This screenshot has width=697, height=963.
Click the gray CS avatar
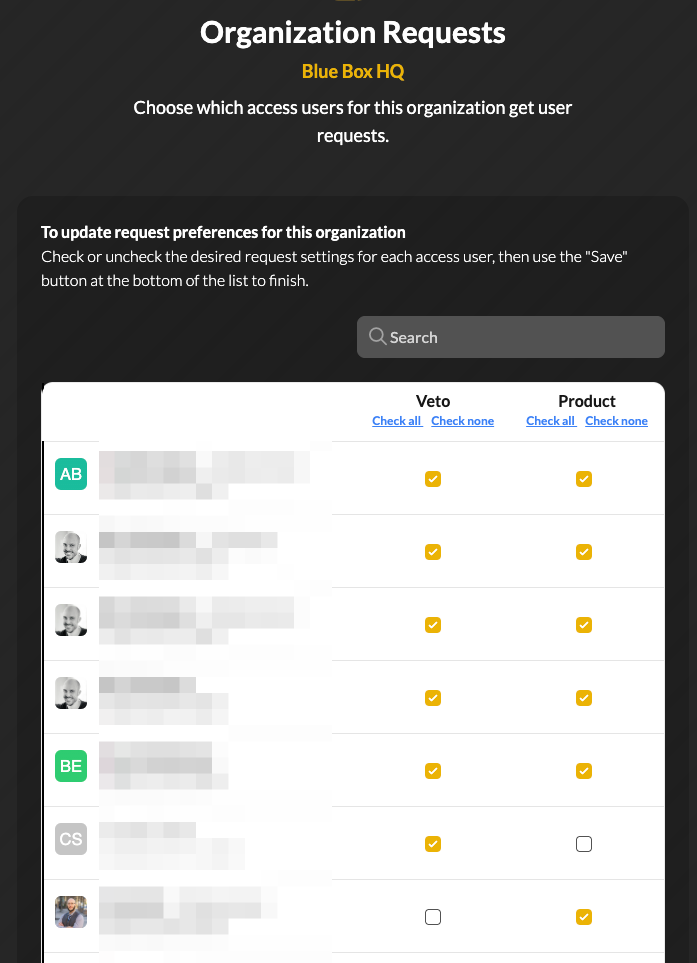tap(71, 839)
